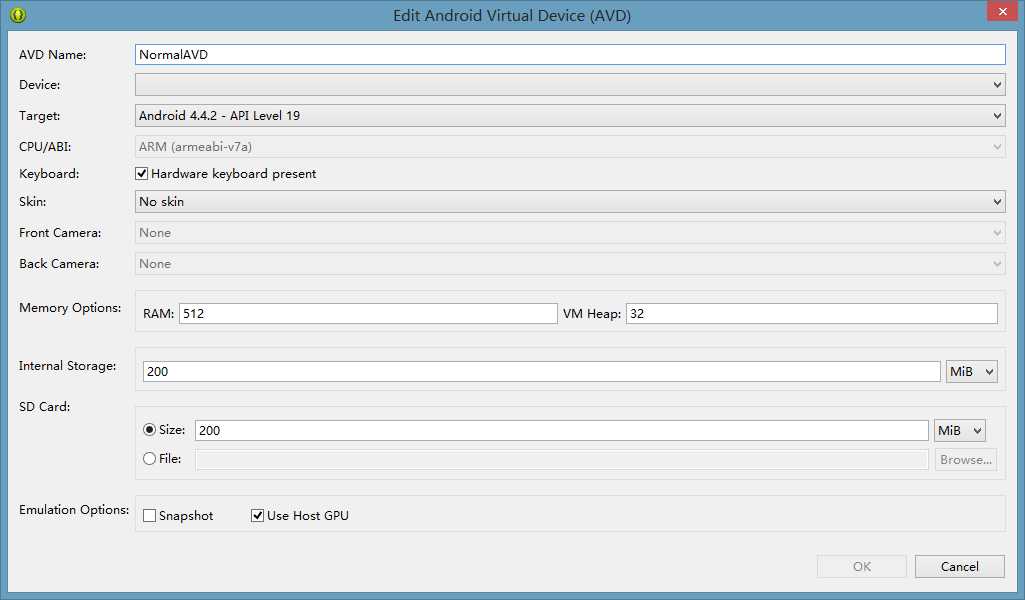Viewport: 1025px width, 600px height.
Task: Click the RAM input field
Action: click(x=368, y=314)
